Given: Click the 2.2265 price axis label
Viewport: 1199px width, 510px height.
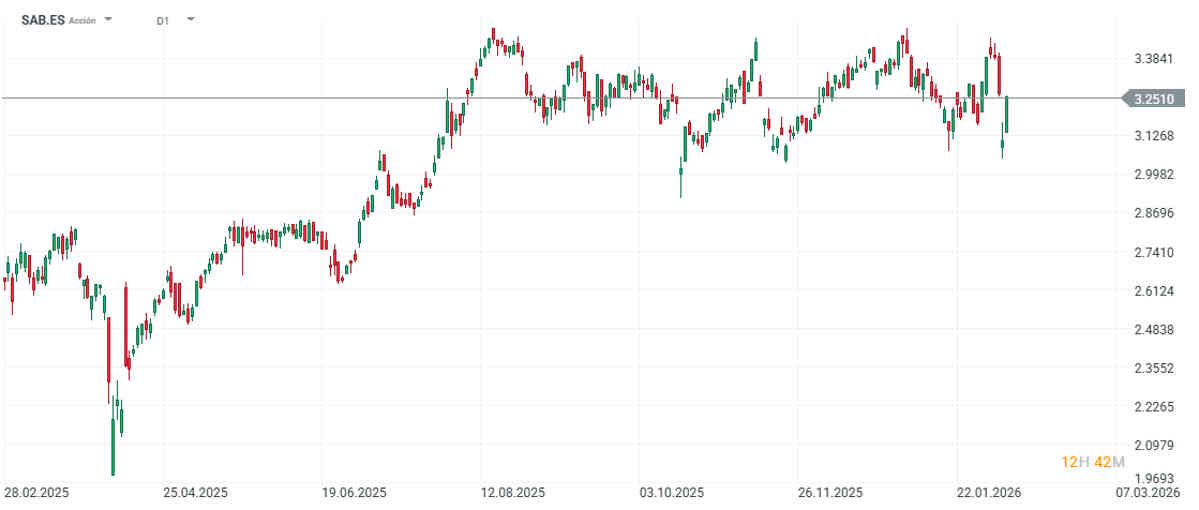Looking at the screenshot, I should (1154, 407).
